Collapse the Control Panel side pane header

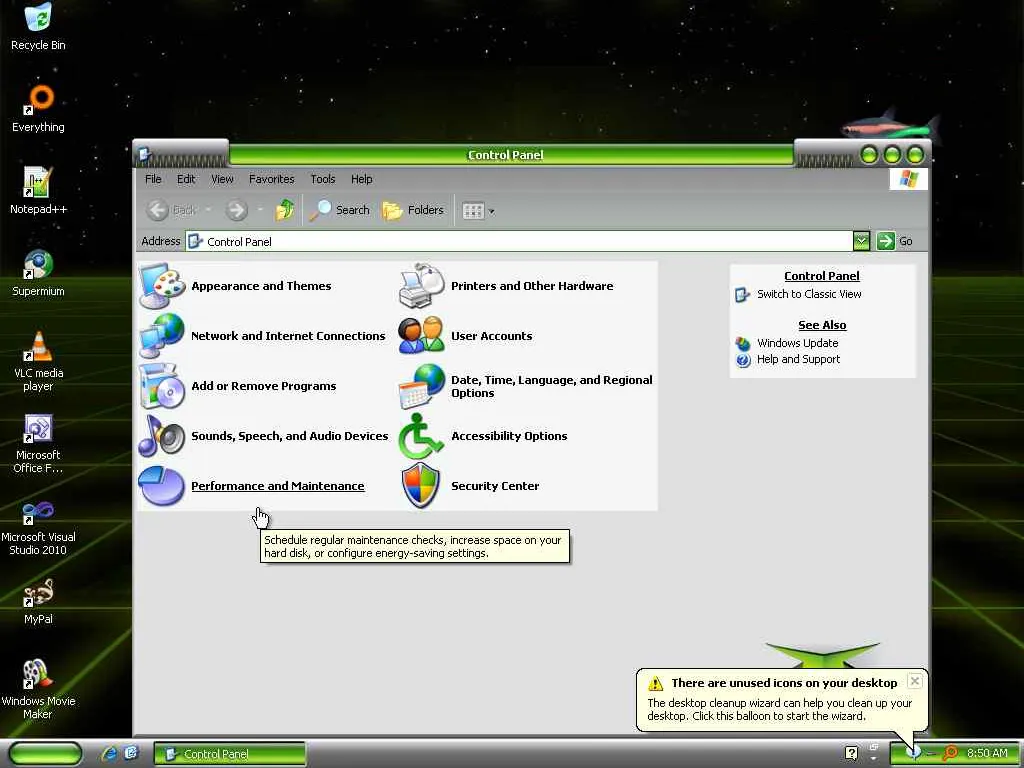tap(822, 276)
